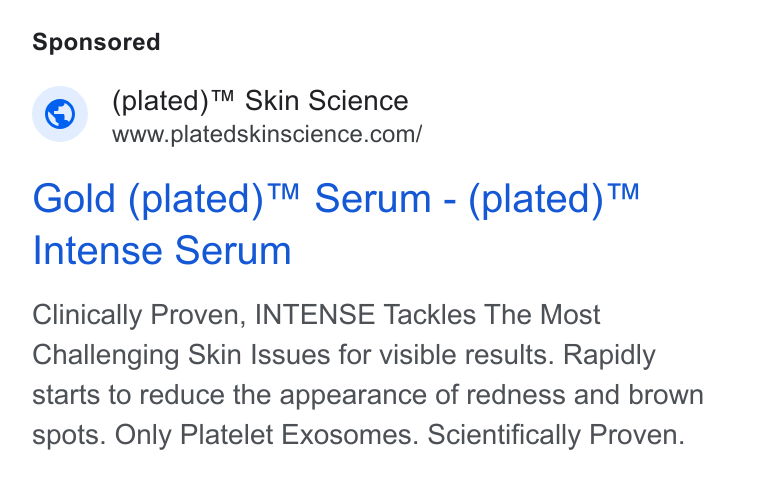Click Skin Science in the advertiser name
Viewport: 760px width, 478px height.
pos(327,101)
